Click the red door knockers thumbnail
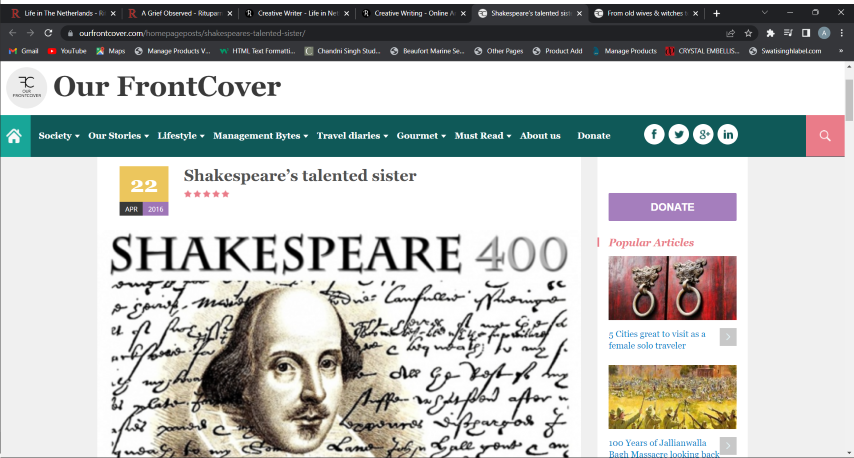The image size is (854, 458). pos(672,288)
